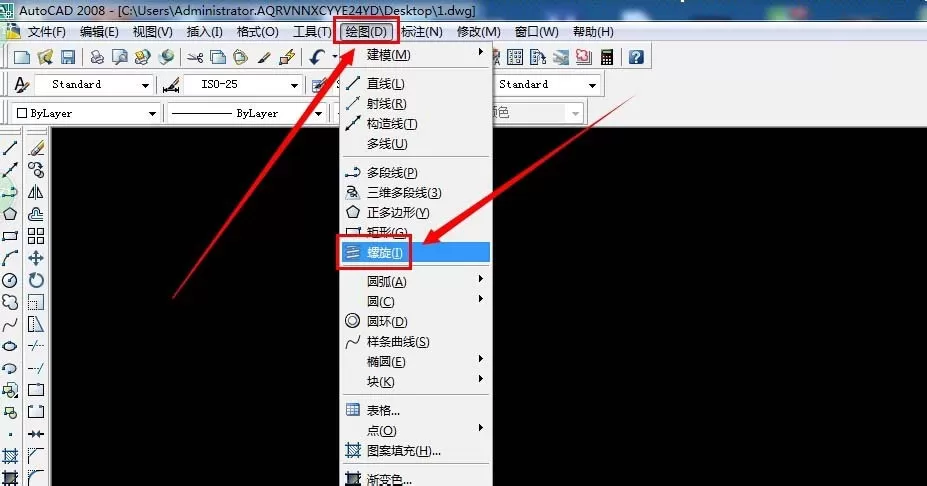Image resolution: width=927 pixels, height=486 pixels.
Task: Open the ByLayer linetype dropdown
Action: [x=318, y=113]
